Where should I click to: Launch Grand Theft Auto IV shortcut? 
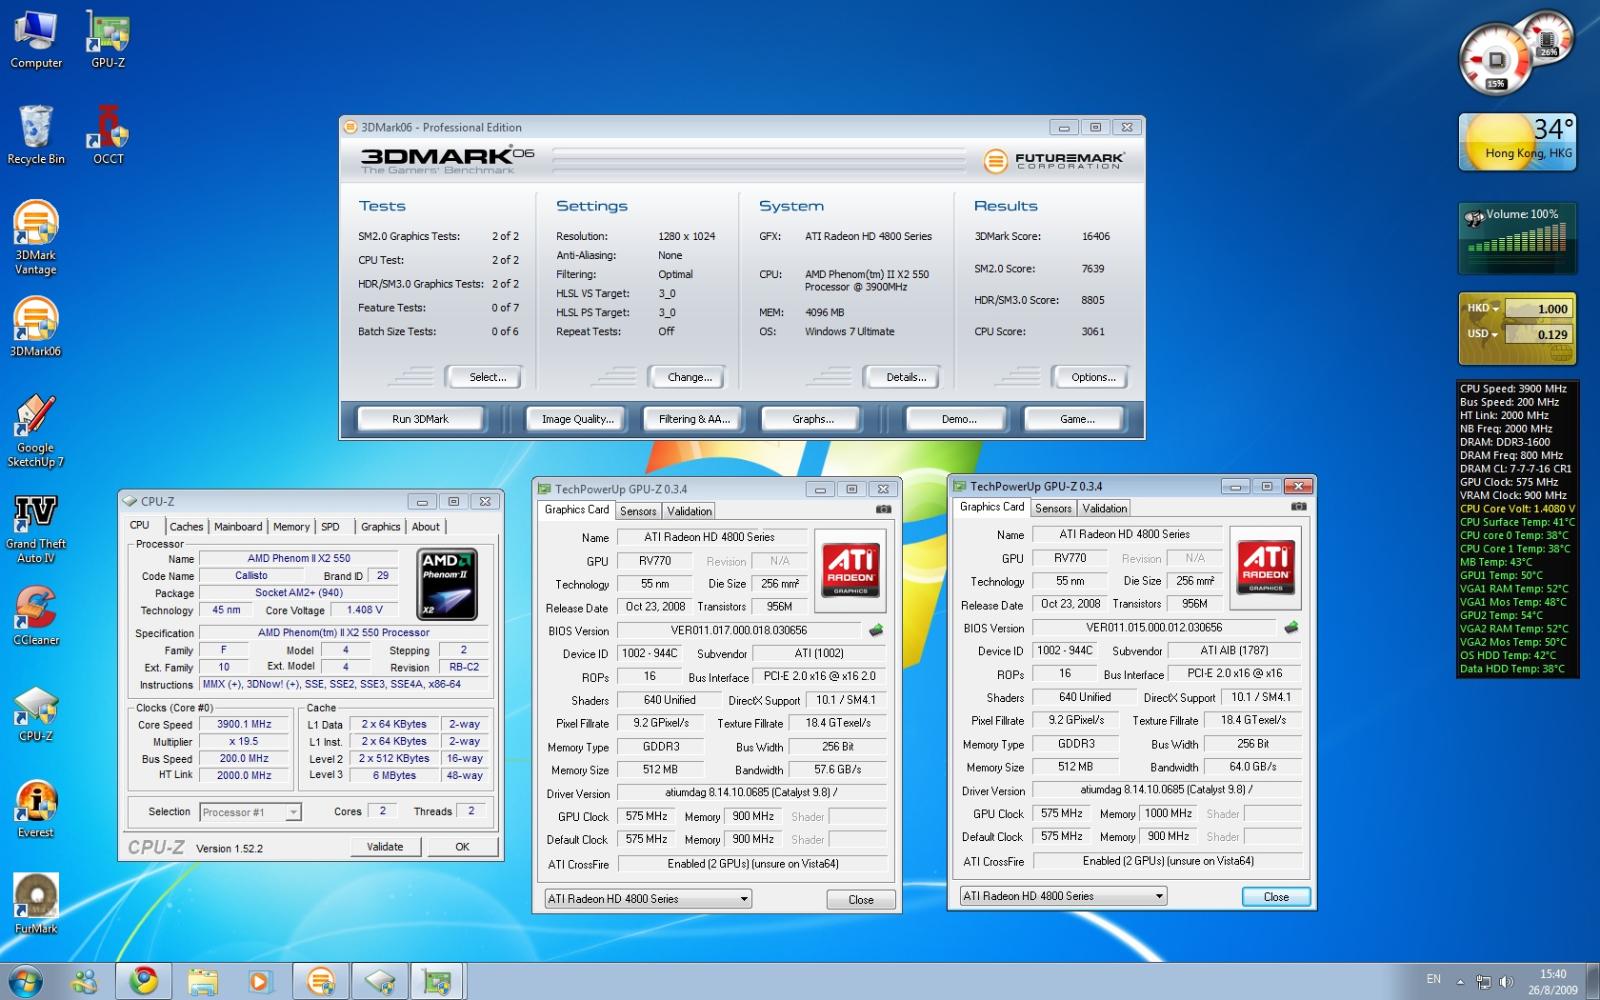pos(36,528)
